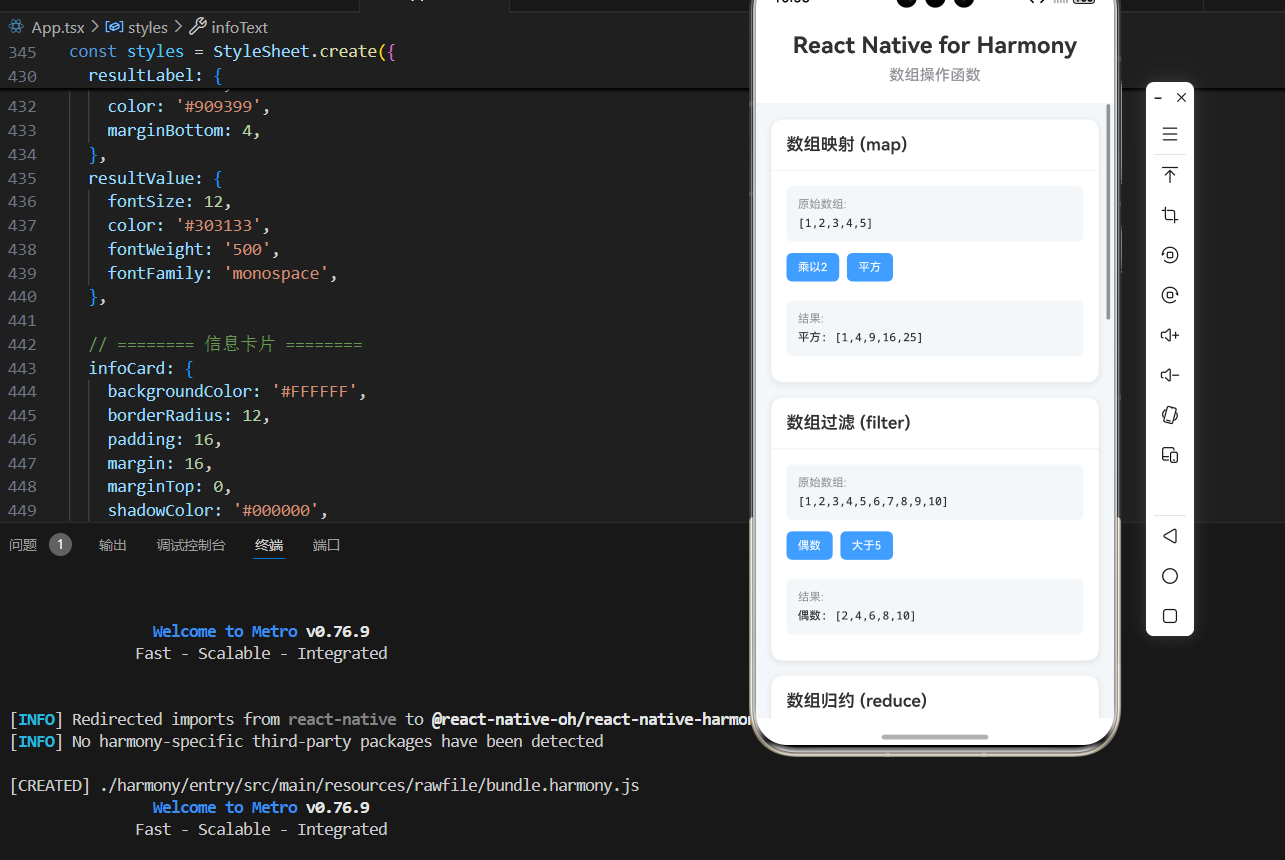Switch to the 调试控制台 panel tab

click(x=191, y=545)
